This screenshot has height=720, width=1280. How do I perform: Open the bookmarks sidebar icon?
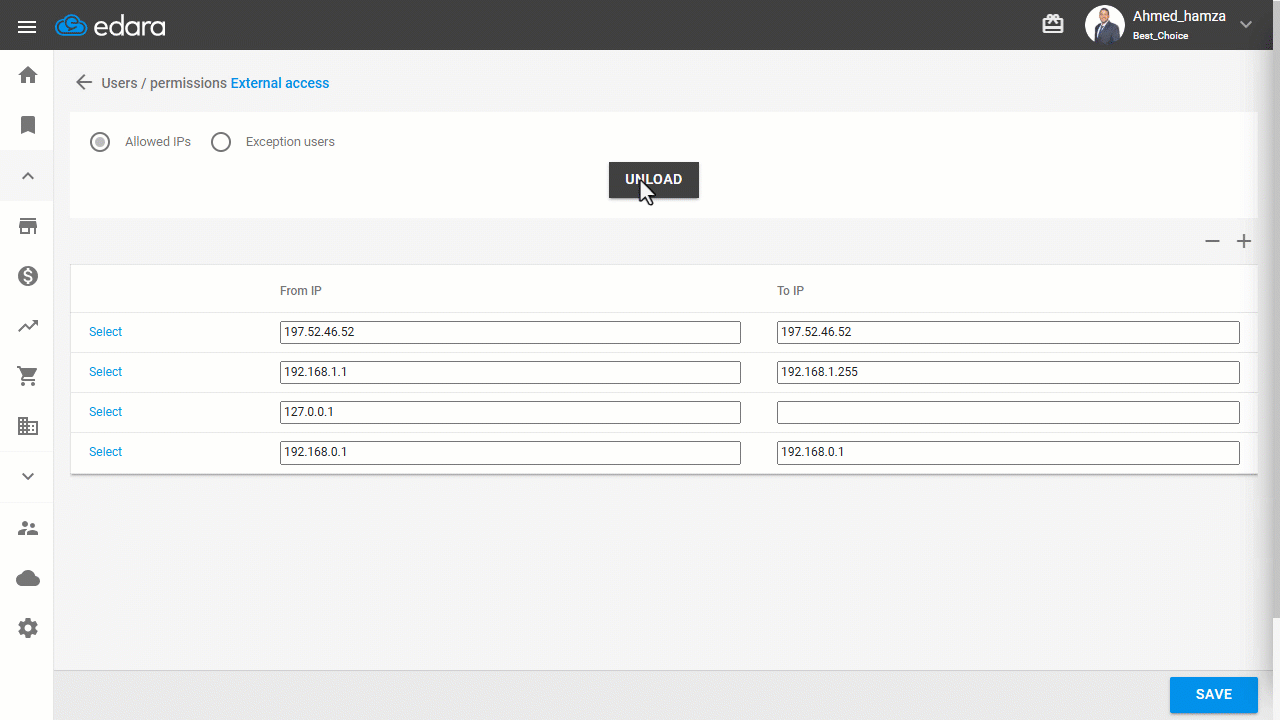(x=28, y=125)
